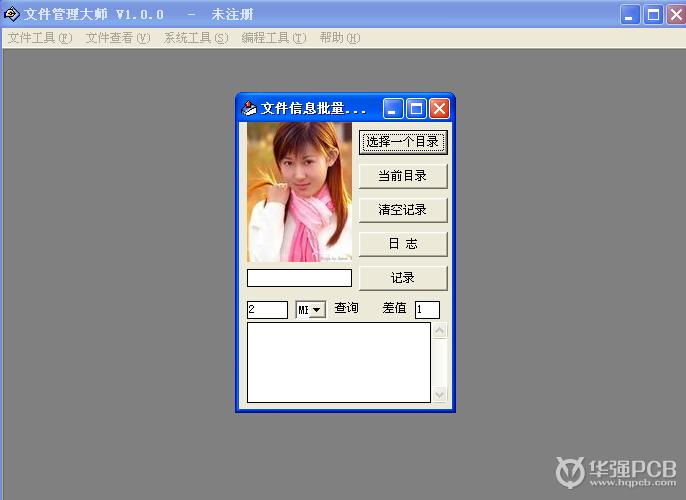Minimize the 文件管理大师 main window

click(630, 14)
